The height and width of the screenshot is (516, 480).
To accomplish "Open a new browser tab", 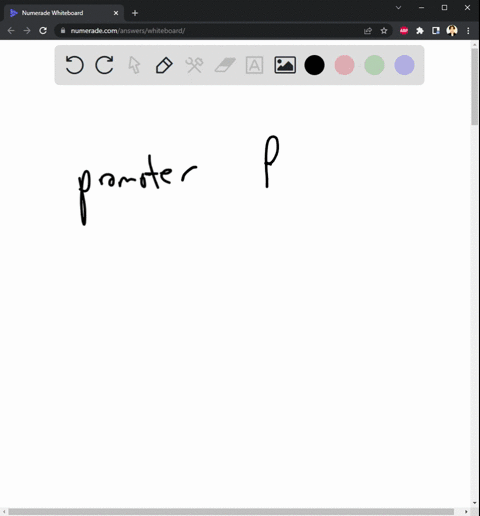I will point(135,13).
